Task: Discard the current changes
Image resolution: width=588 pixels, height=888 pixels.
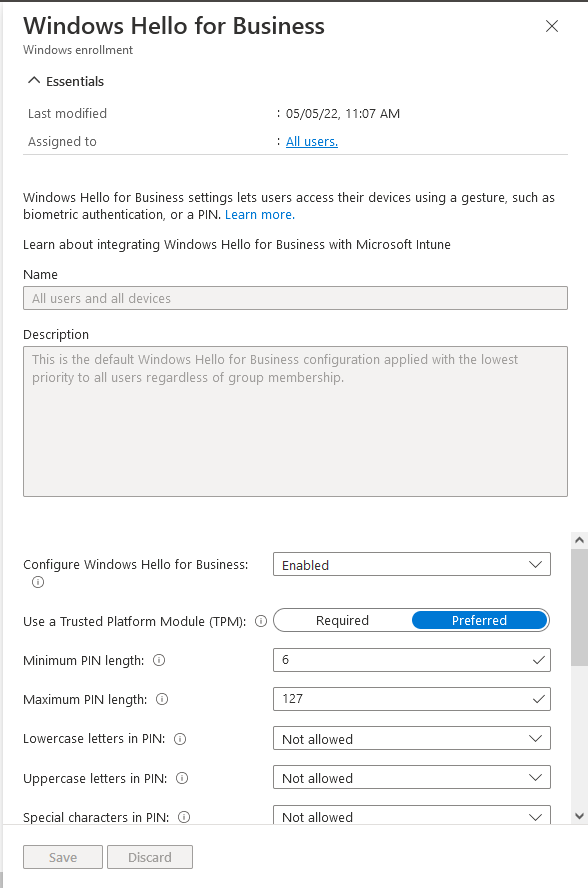Action: click(150, 857)
